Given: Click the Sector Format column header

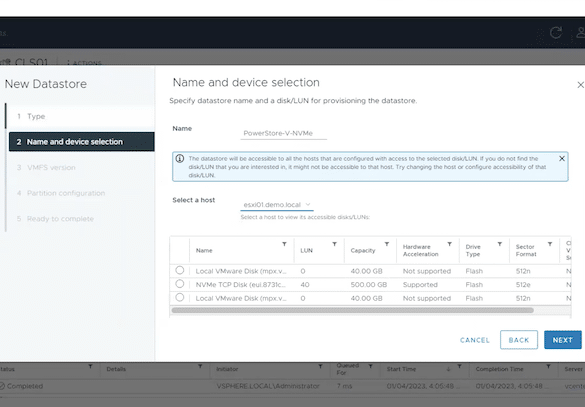Looking at the screenshot, I should coord(526,250).
